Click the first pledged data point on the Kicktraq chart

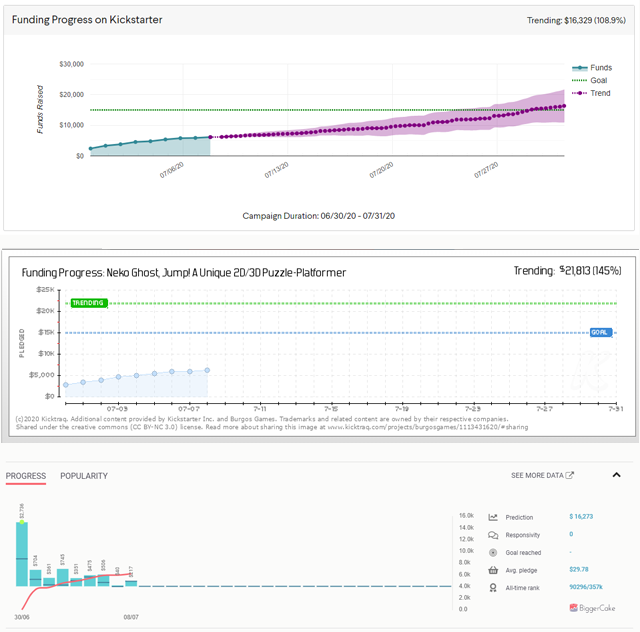click(66, 385)
